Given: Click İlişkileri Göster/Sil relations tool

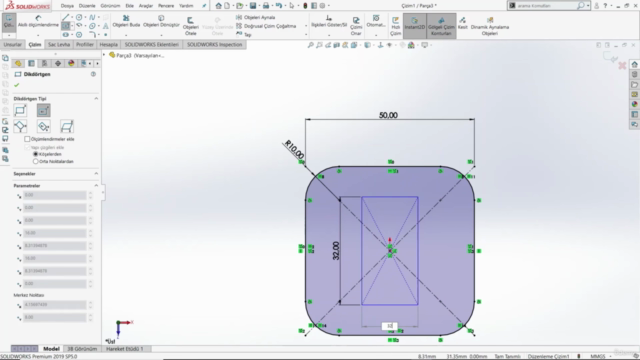Looking at the screenshot, I should pyautogui.click(x=329, y=21).
